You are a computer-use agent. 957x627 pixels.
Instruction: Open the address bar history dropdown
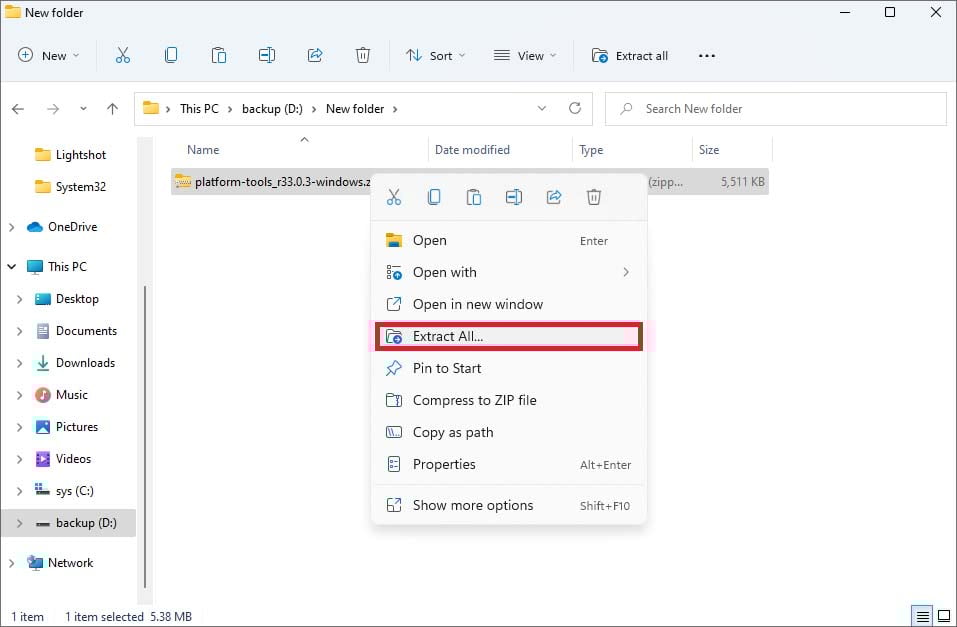(x=541, y=109)
